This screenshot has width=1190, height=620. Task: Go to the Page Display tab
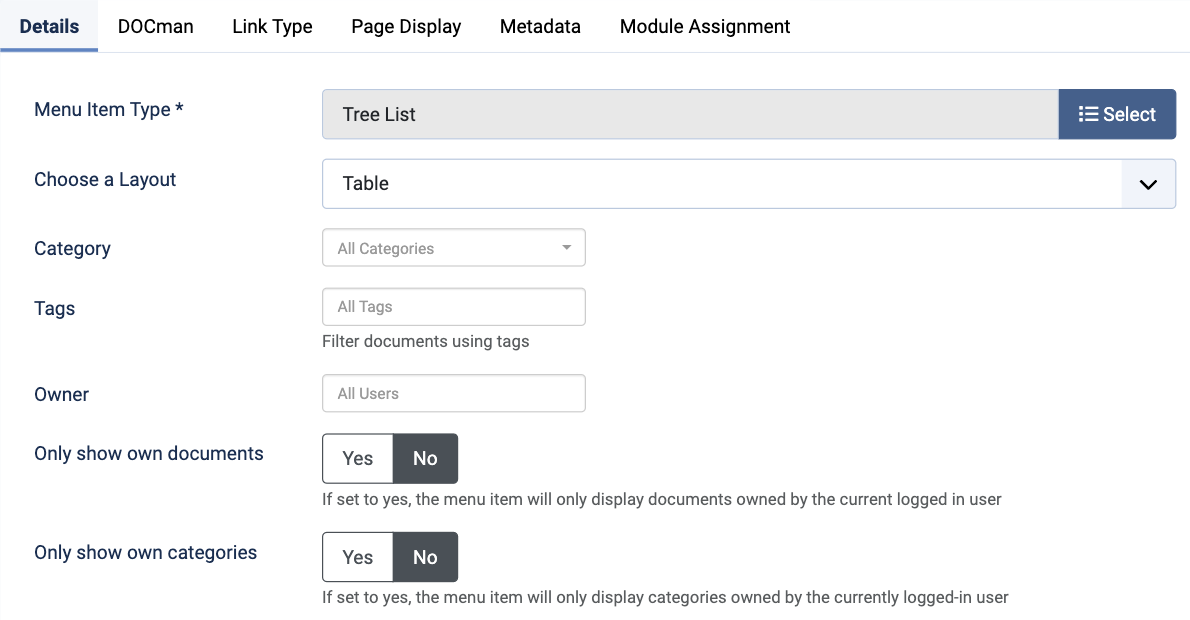click(406, 27)
